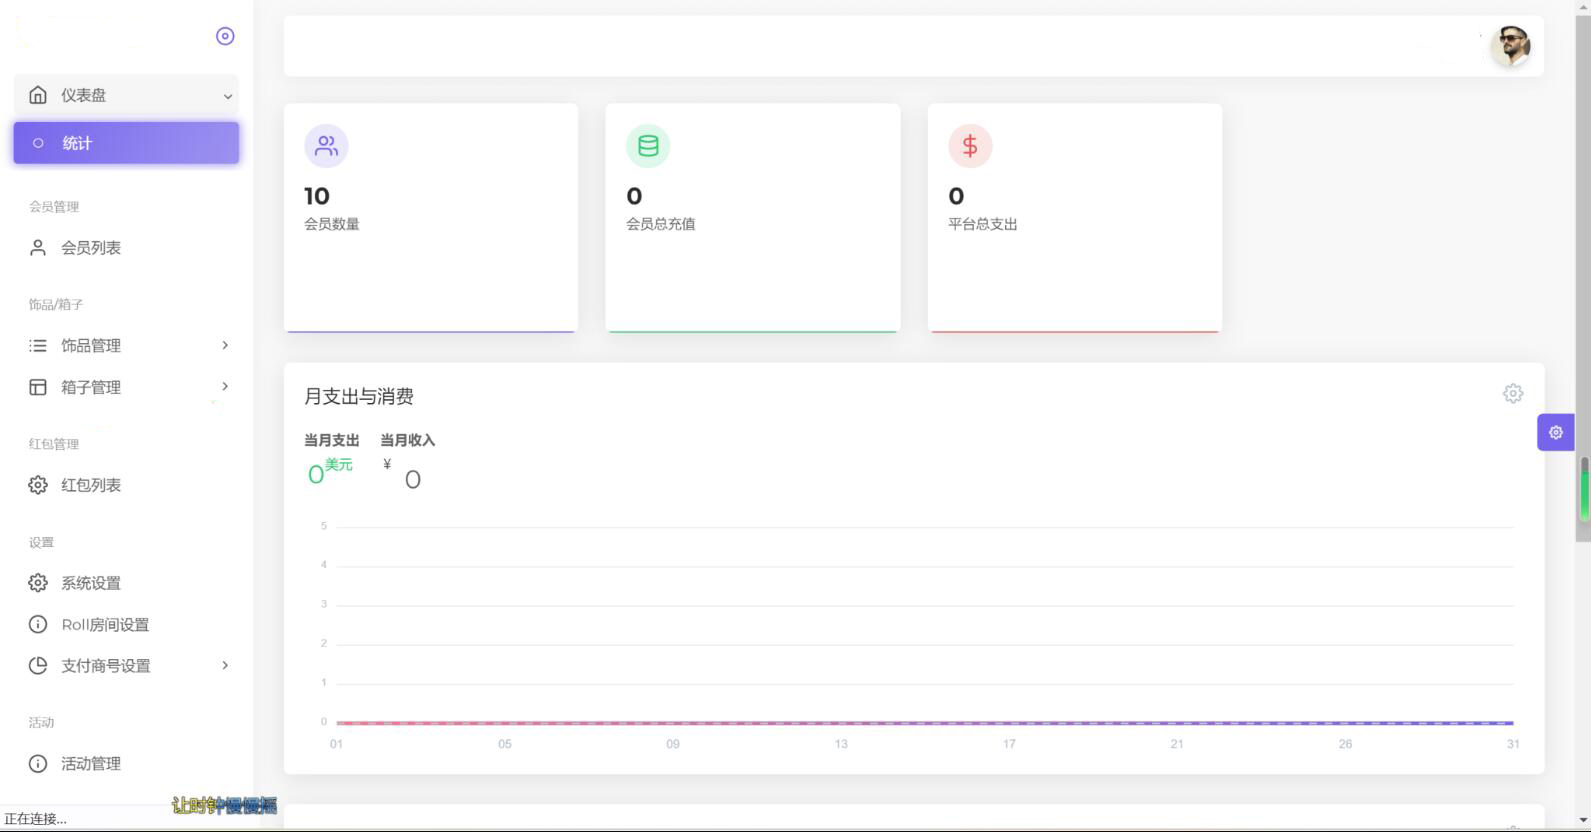The width and height of the screenshot is (1591, 832).
Task: Click the info icon beside Roll房间设置
Action: pos(38,625)
